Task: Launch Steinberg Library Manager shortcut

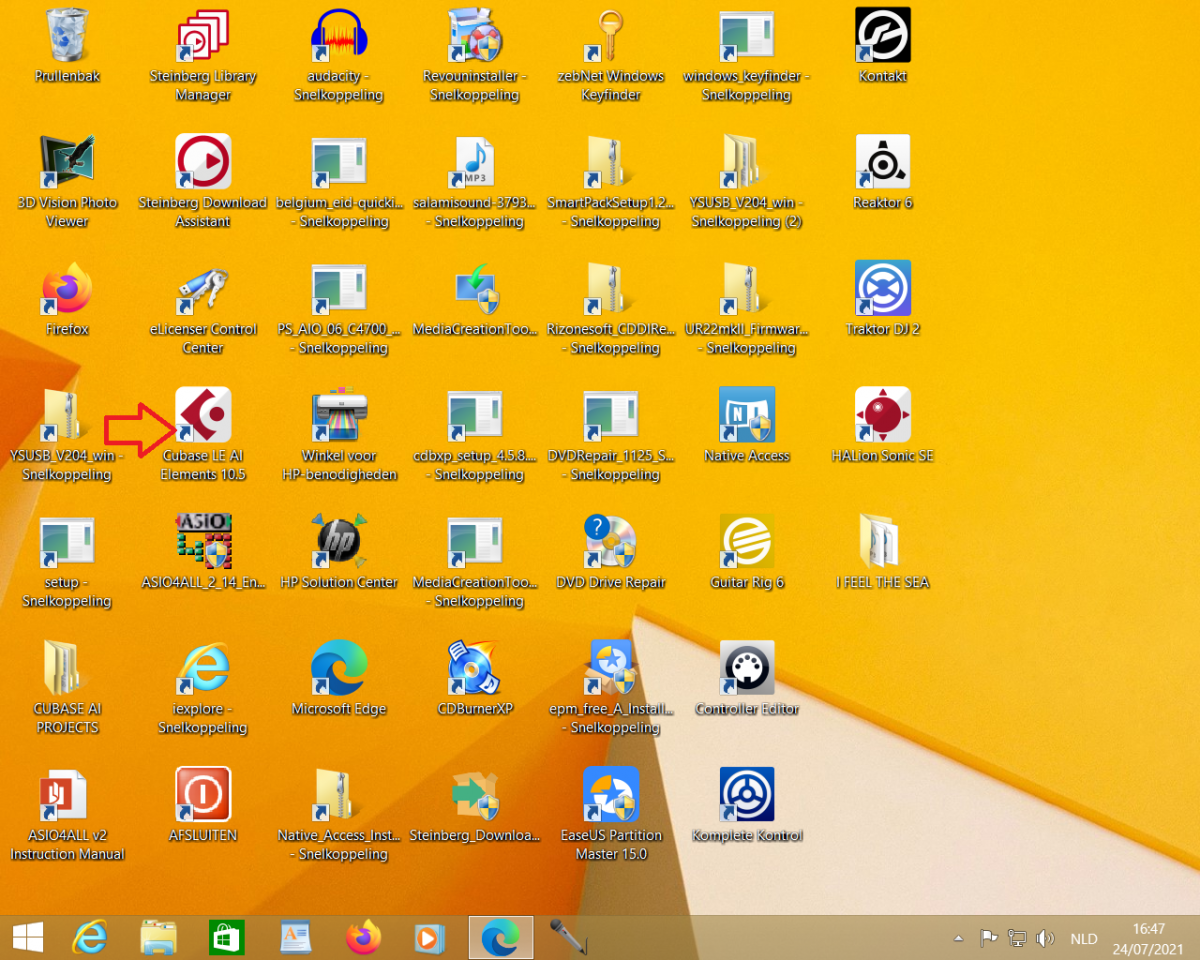Action: point(203,35)
